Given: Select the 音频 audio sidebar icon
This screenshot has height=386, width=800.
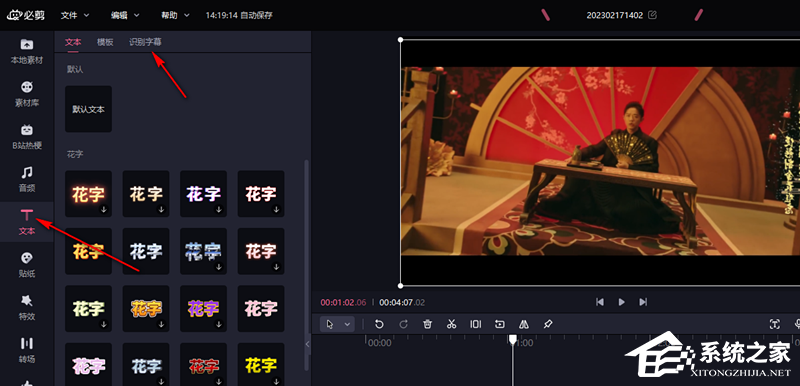Looking at the screenshot, I should click(27, 179).
